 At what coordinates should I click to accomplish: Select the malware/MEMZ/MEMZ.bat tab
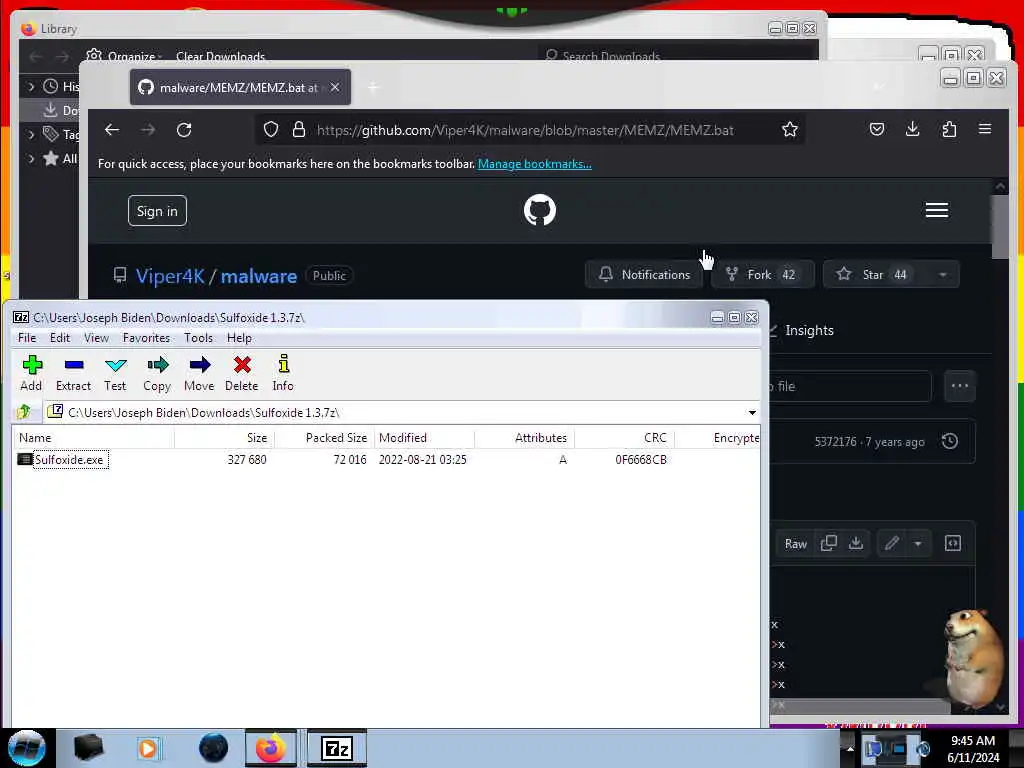click(240, 87)
